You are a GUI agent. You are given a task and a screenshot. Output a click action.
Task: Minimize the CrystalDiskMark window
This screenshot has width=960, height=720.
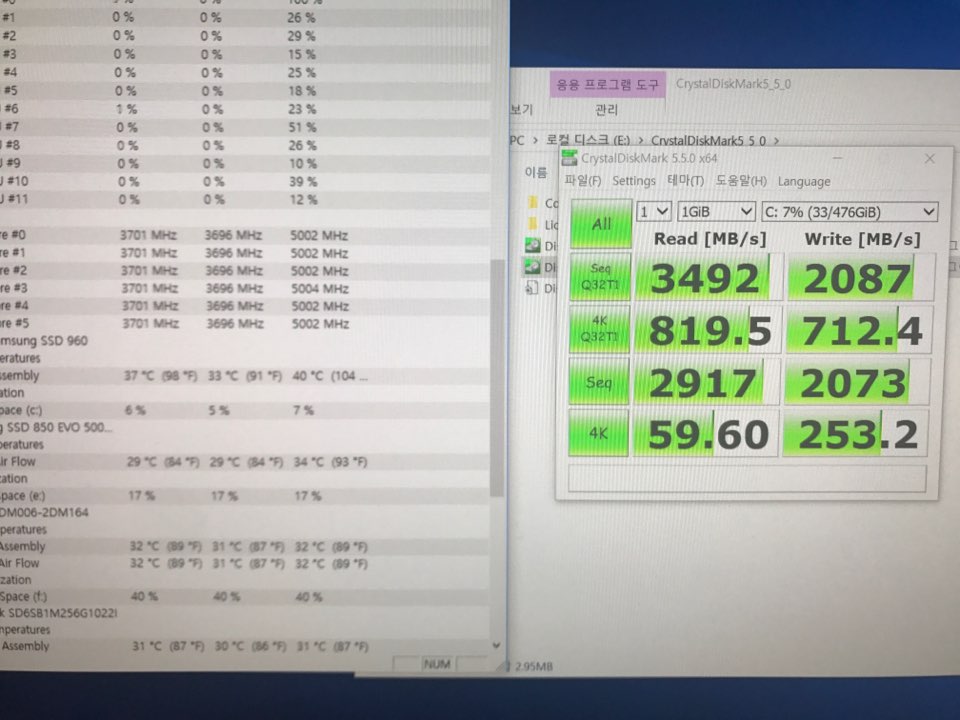tap(838, 159)
